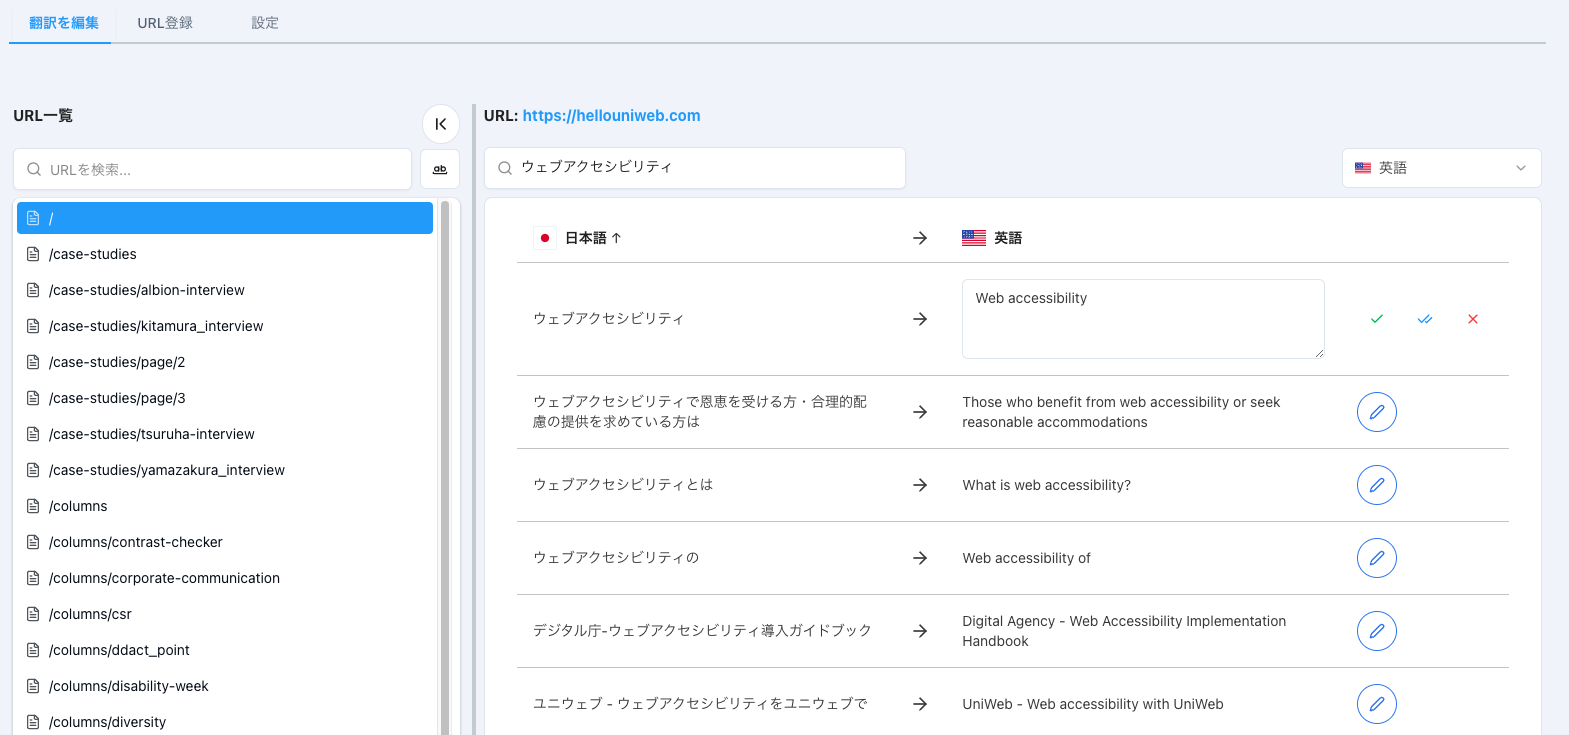
Task: Click the 'Web accessibility' translation textarea
Action: click(1143, 319)
